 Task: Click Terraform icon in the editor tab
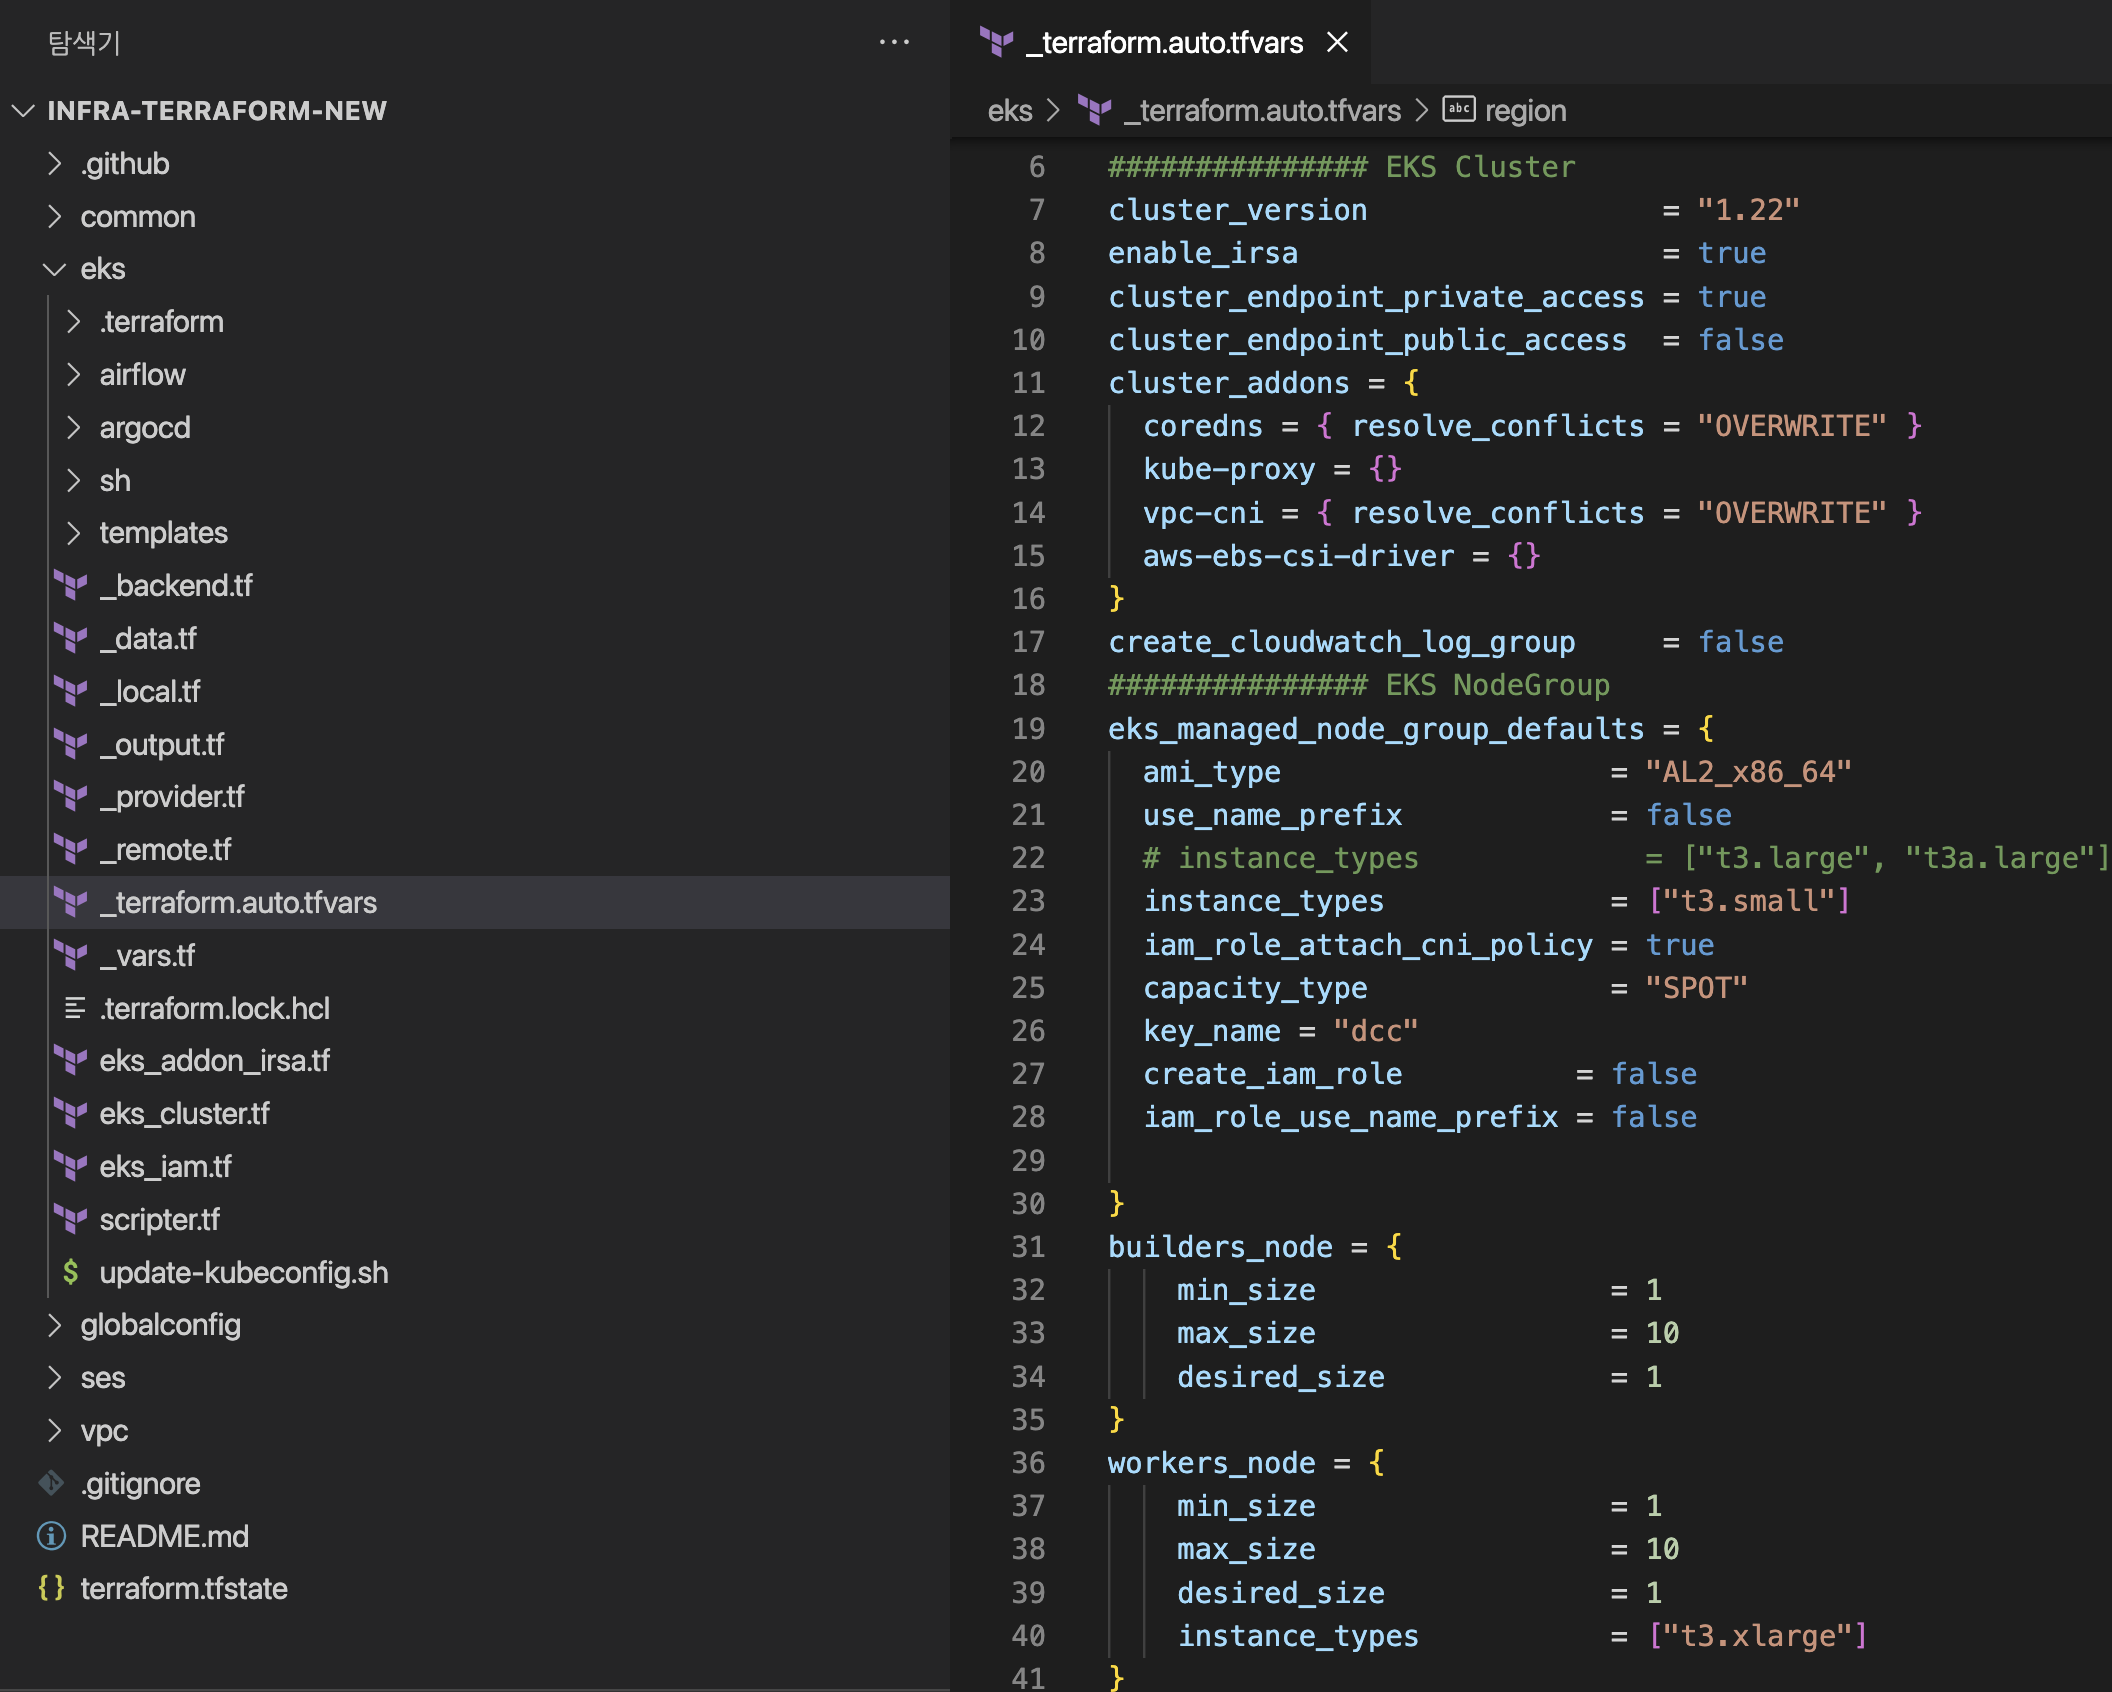(996, 42)
